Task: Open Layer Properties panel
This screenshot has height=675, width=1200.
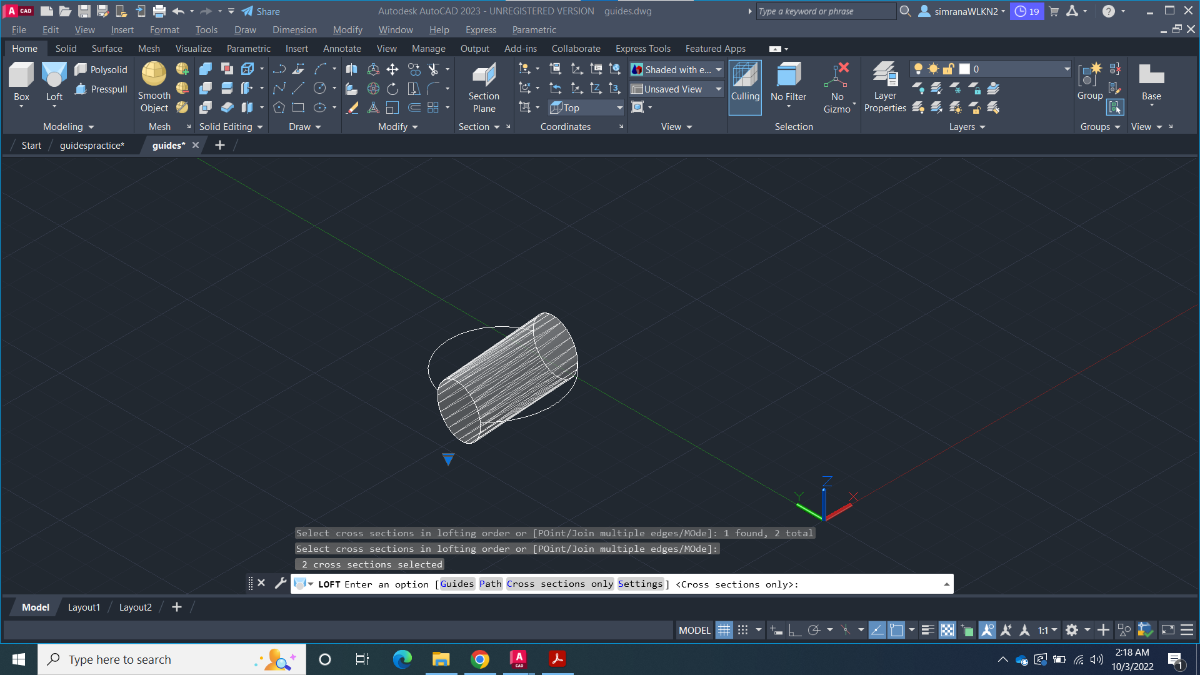Action: click(885, 86)
